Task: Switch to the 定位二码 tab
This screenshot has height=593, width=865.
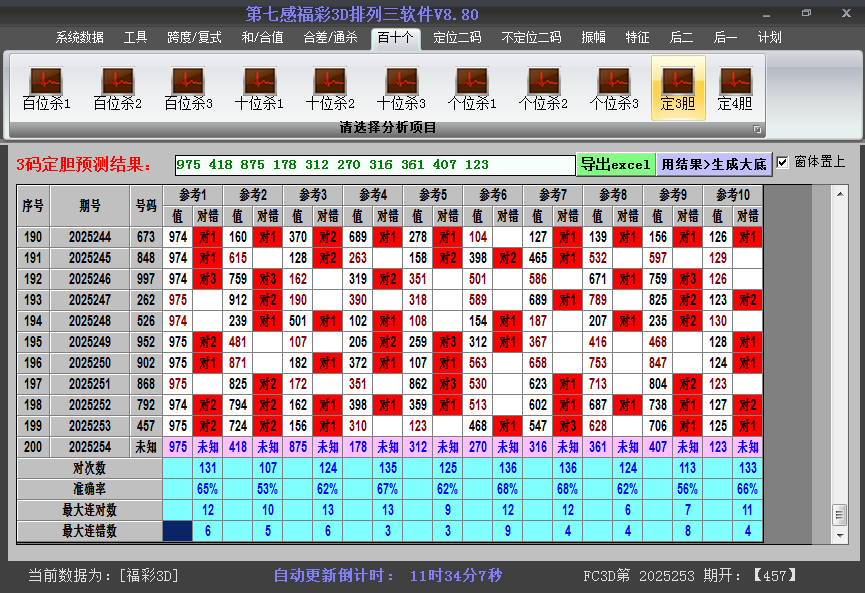Action: click(x=457, y=38)
